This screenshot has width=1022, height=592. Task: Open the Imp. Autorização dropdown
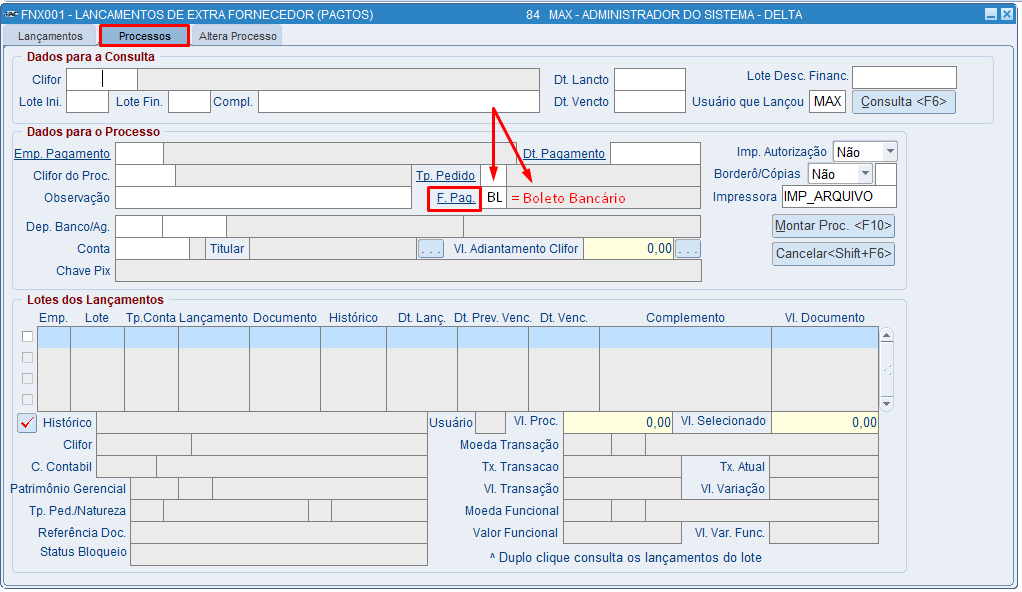click(x=890, y=152)
